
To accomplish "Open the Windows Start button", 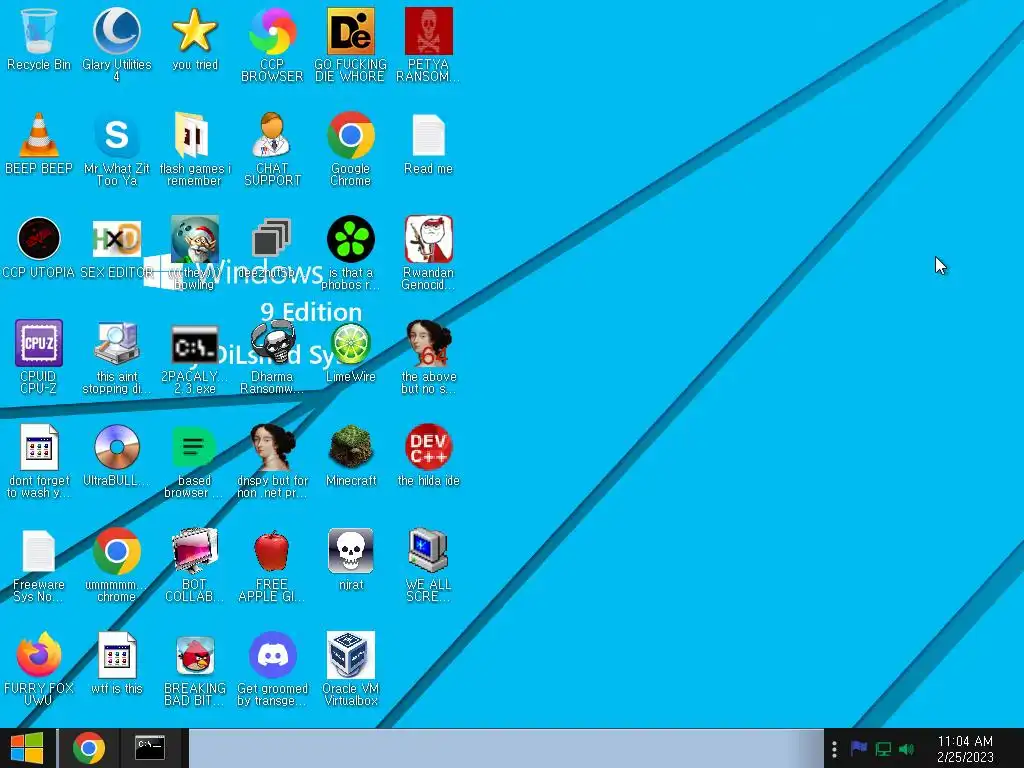I will (27, 748).
